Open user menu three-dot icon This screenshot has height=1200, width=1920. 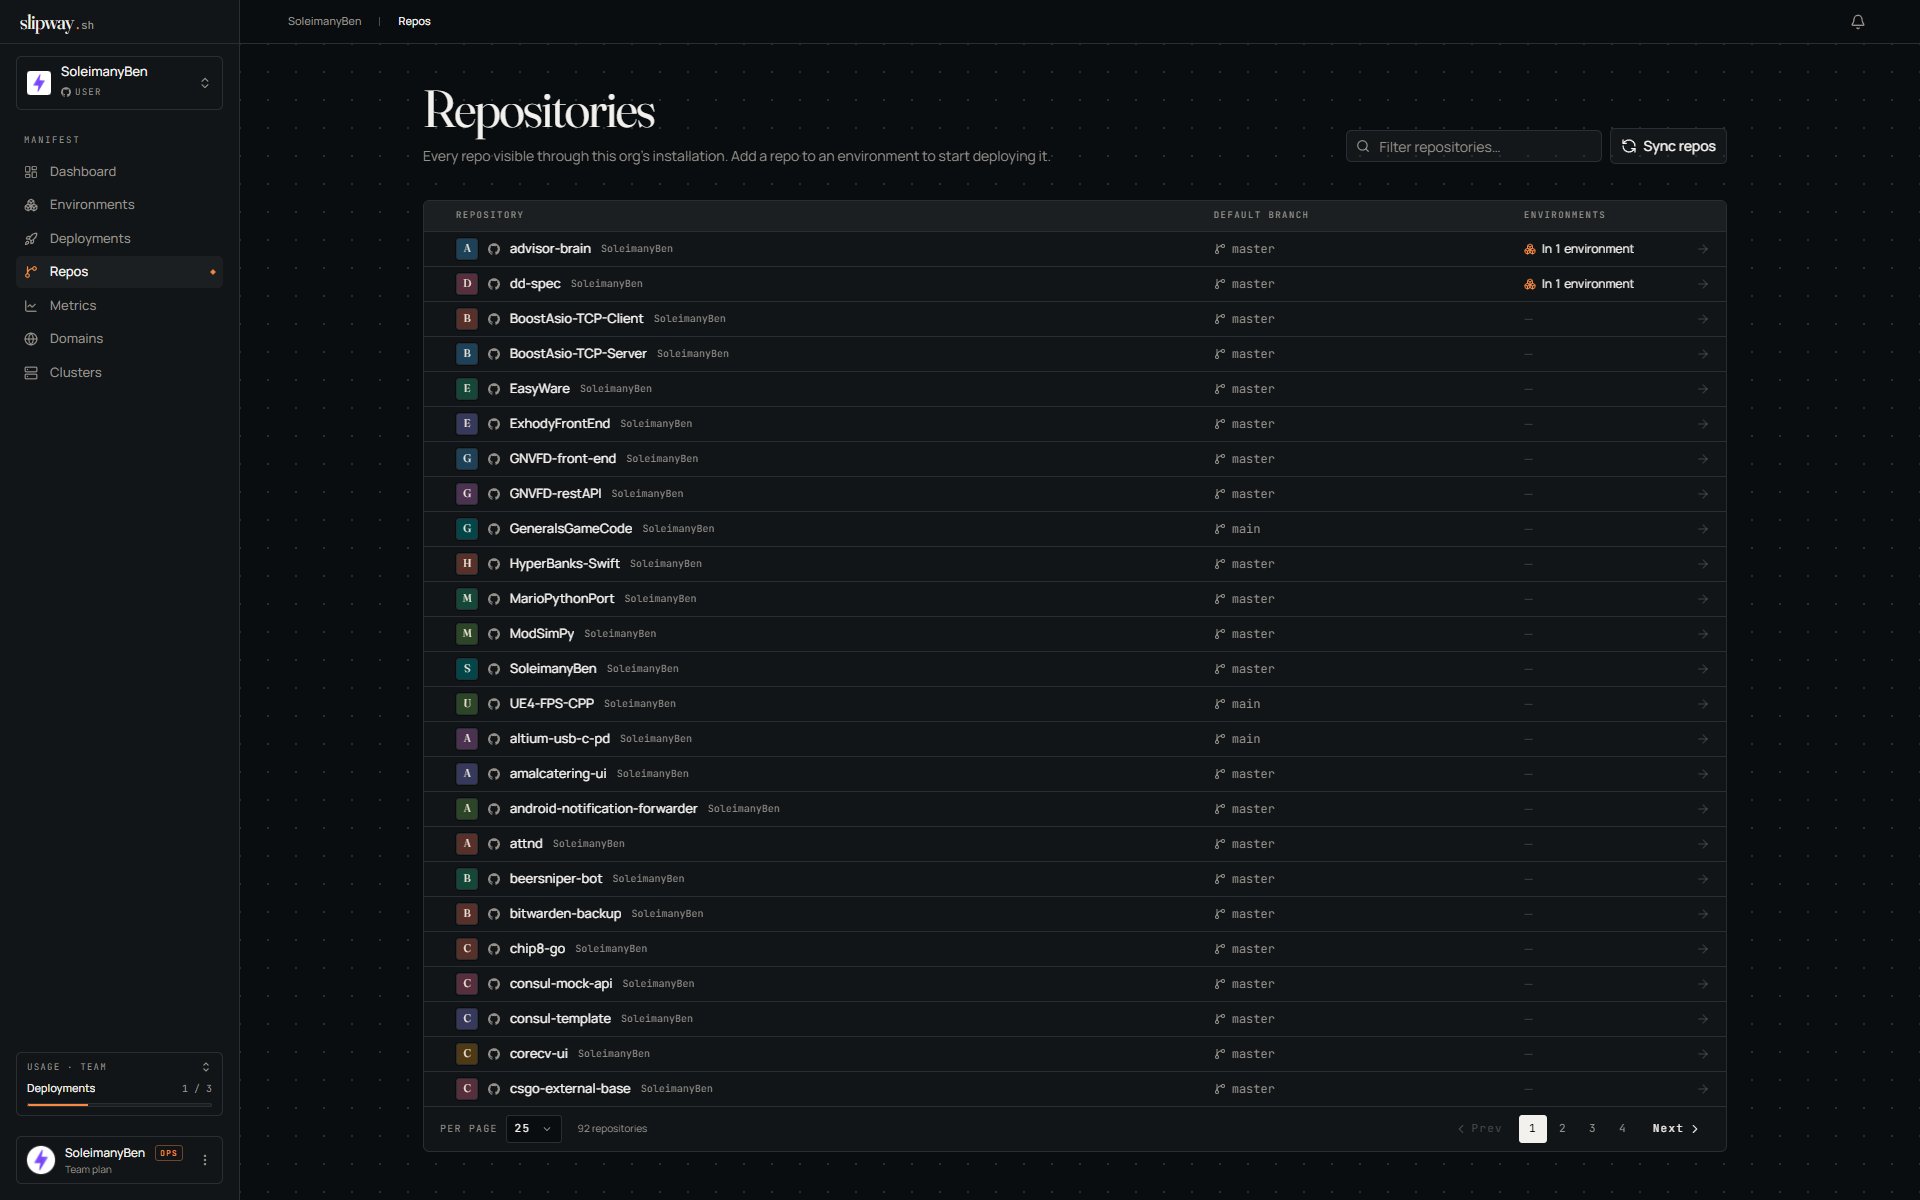click(205, 1160)
